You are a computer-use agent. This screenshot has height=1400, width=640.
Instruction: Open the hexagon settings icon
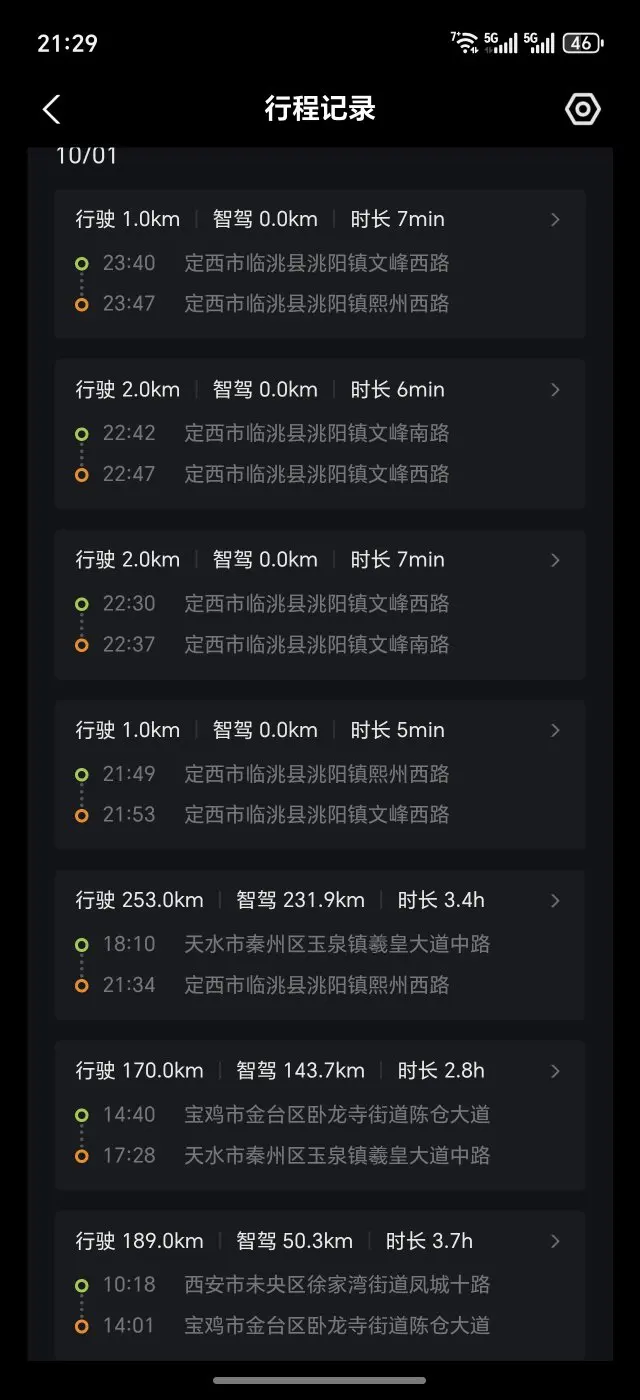pos(582,109)
